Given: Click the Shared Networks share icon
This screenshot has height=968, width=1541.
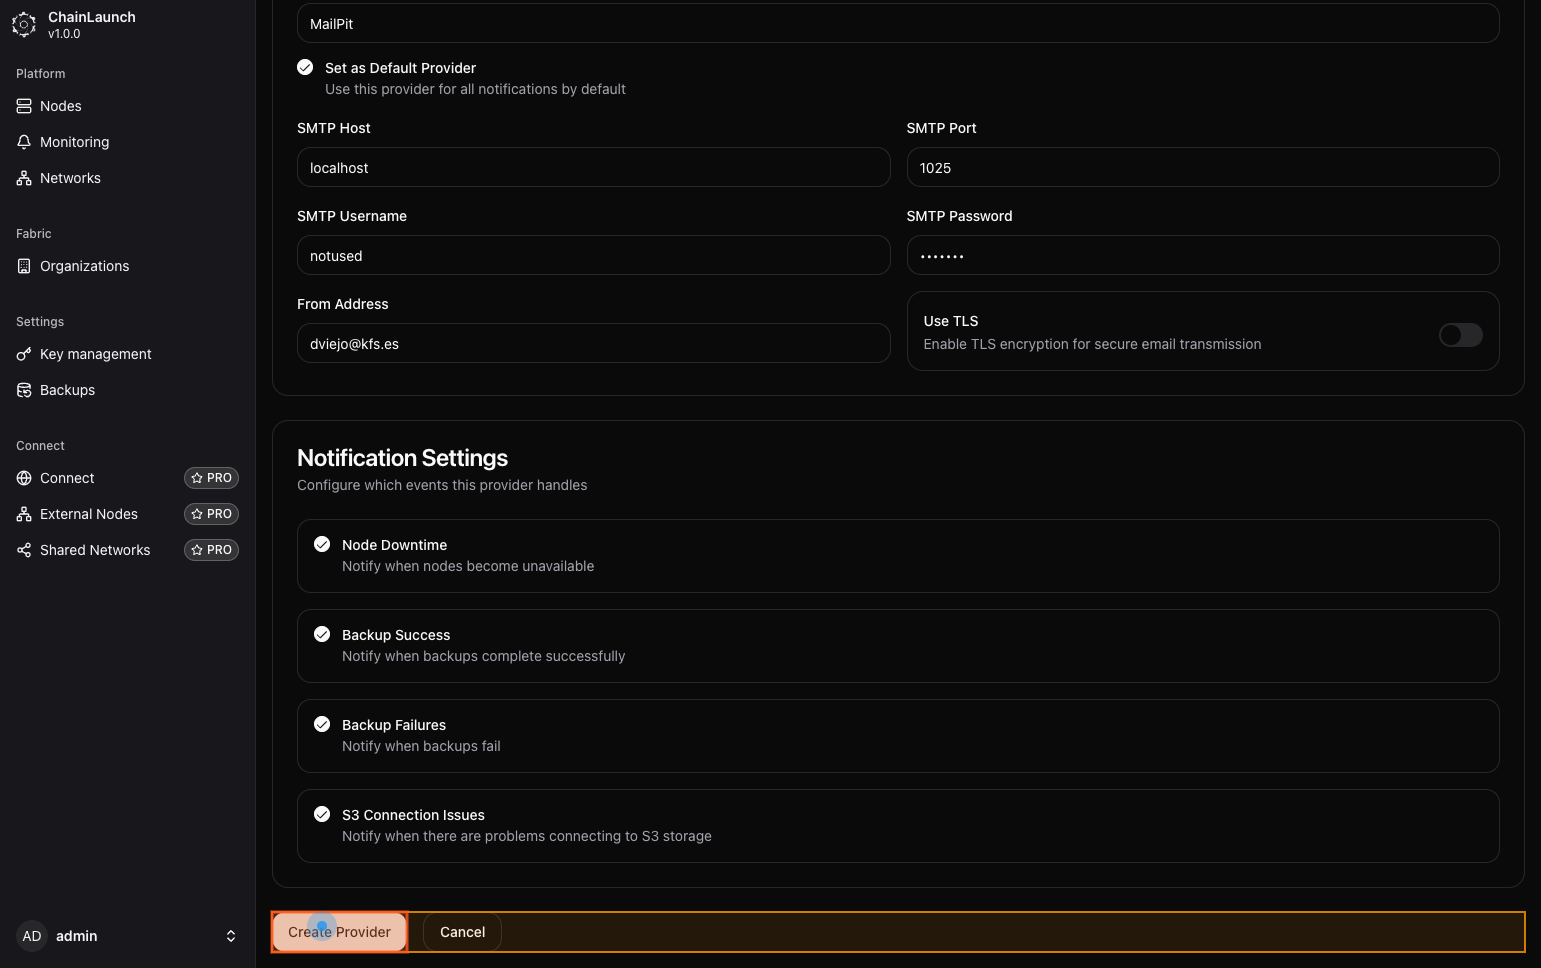Looking at the screenshot, I should pos(24,550).
